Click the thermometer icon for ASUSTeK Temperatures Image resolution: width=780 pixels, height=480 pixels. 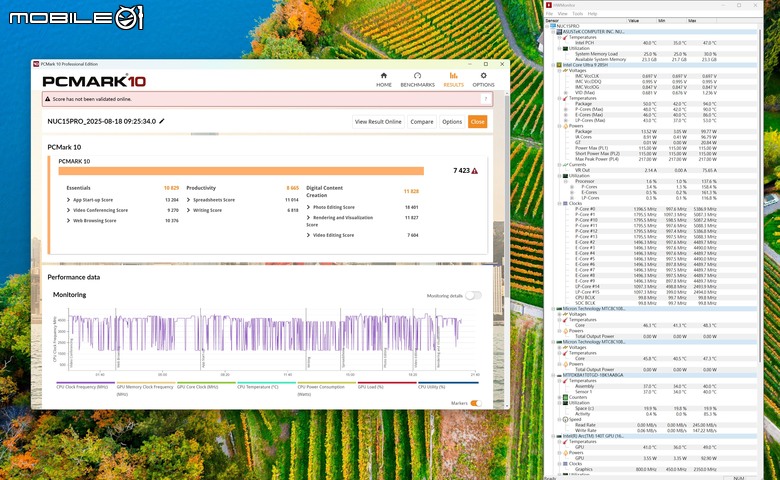click(x=565, y=37)
